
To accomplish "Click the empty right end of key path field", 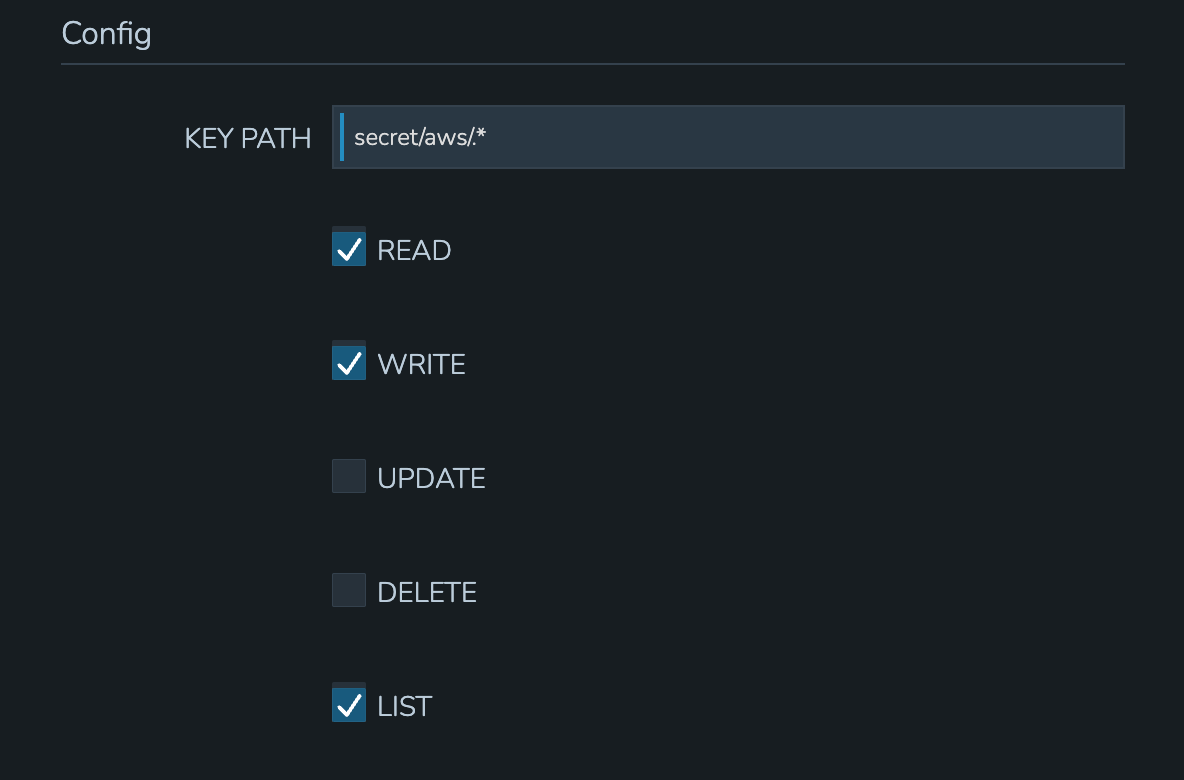I will click(x=1050, y=137).
